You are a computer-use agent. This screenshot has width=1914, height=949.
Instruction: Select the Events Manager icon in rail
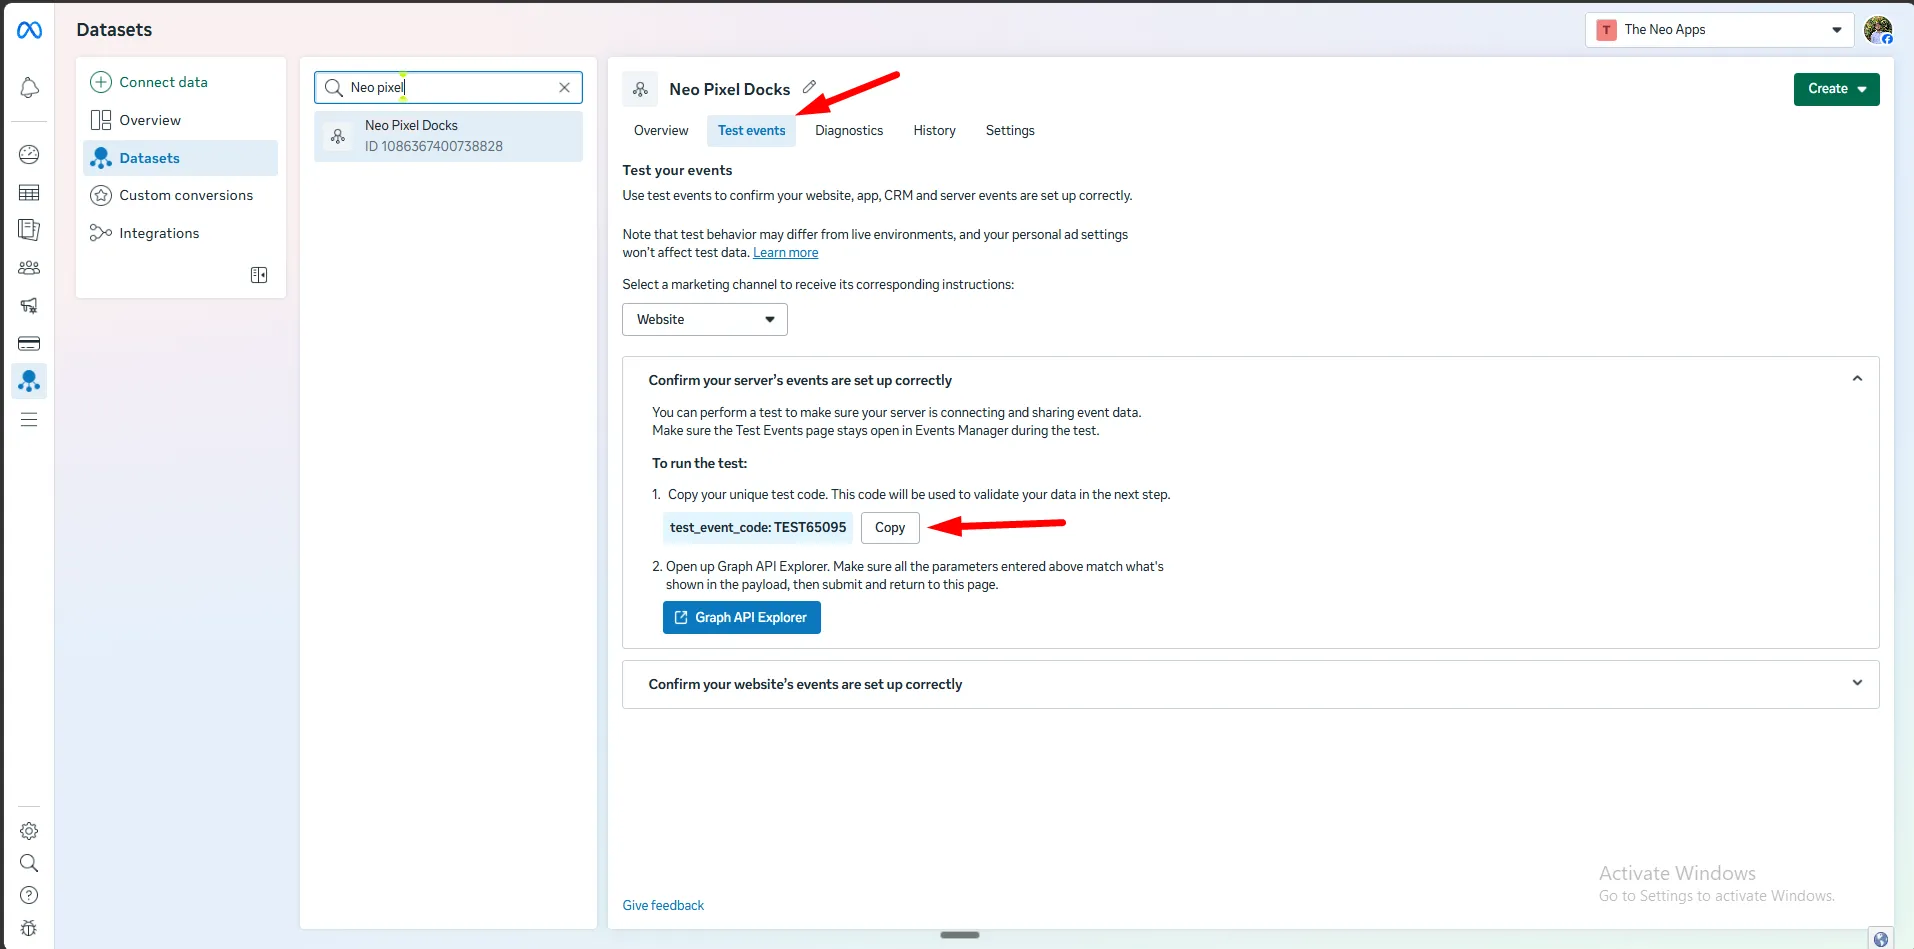tap(29, 381)
